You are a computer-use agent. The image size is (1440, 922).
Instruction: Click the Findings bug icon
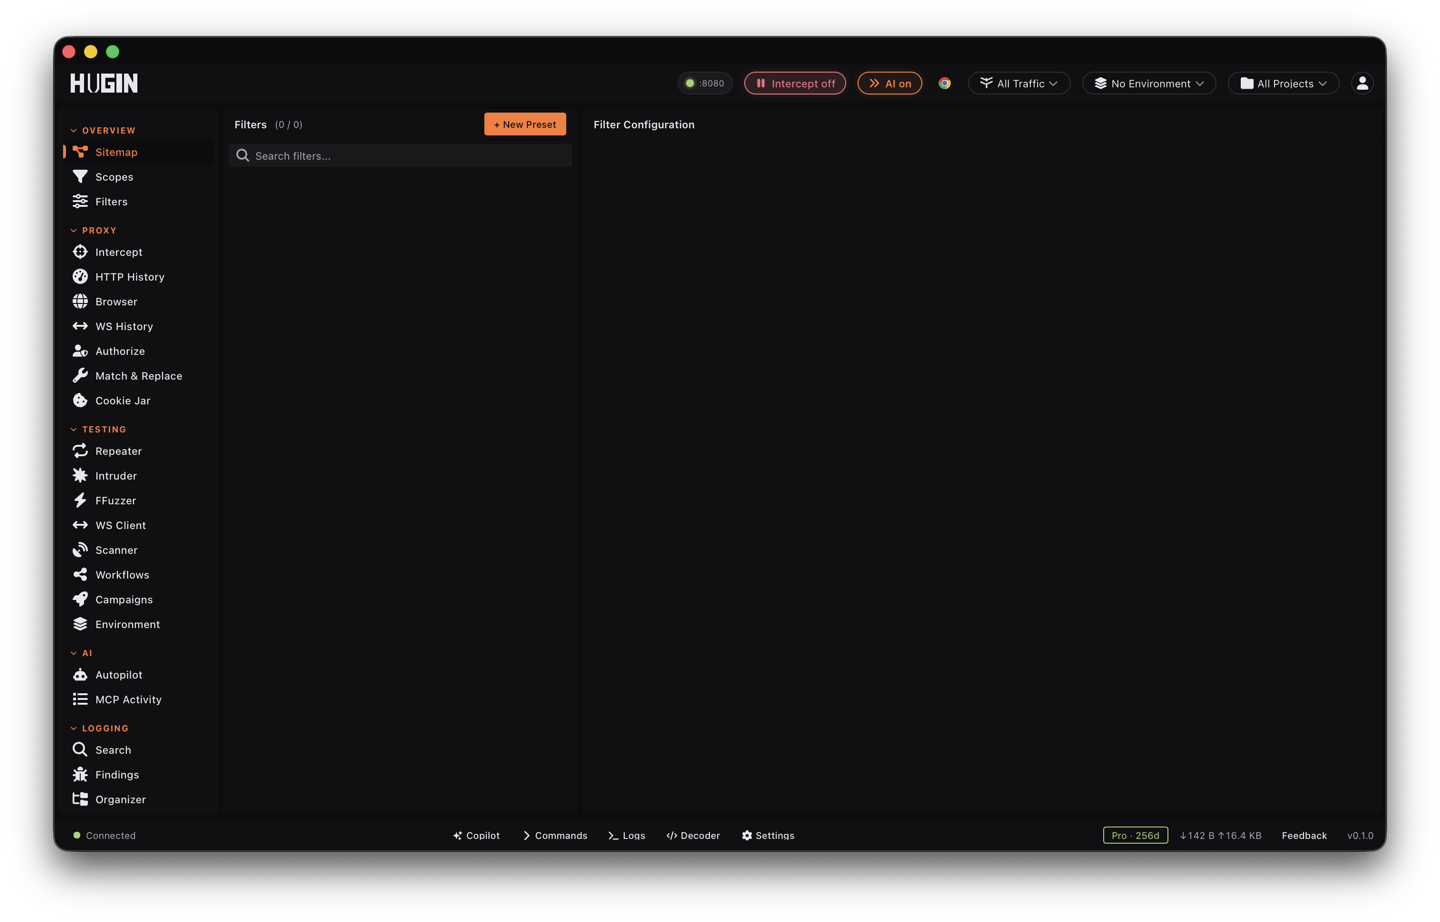pos(80,775)
